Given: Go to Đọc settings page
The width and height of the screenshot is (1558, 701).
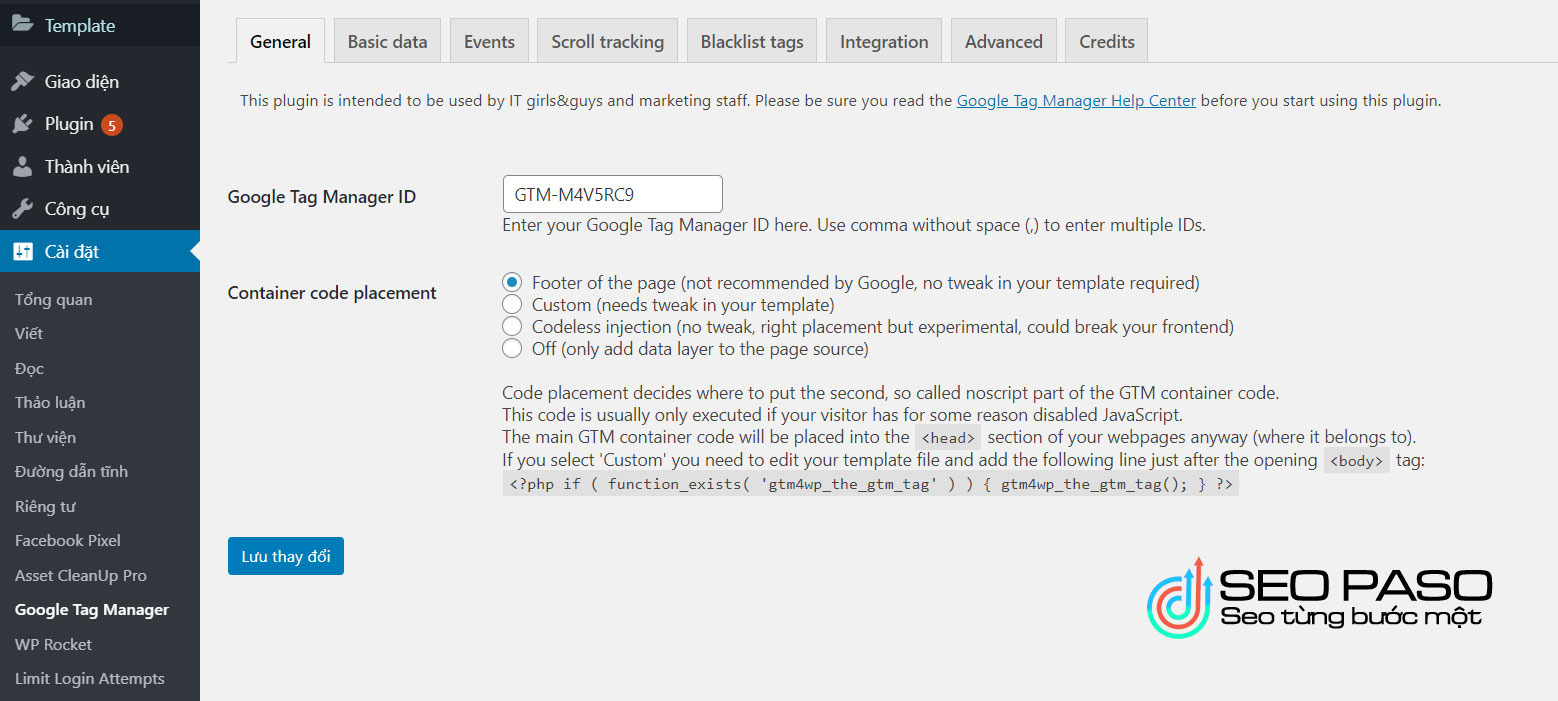Looking at the screenshot, I should [29, 368].
